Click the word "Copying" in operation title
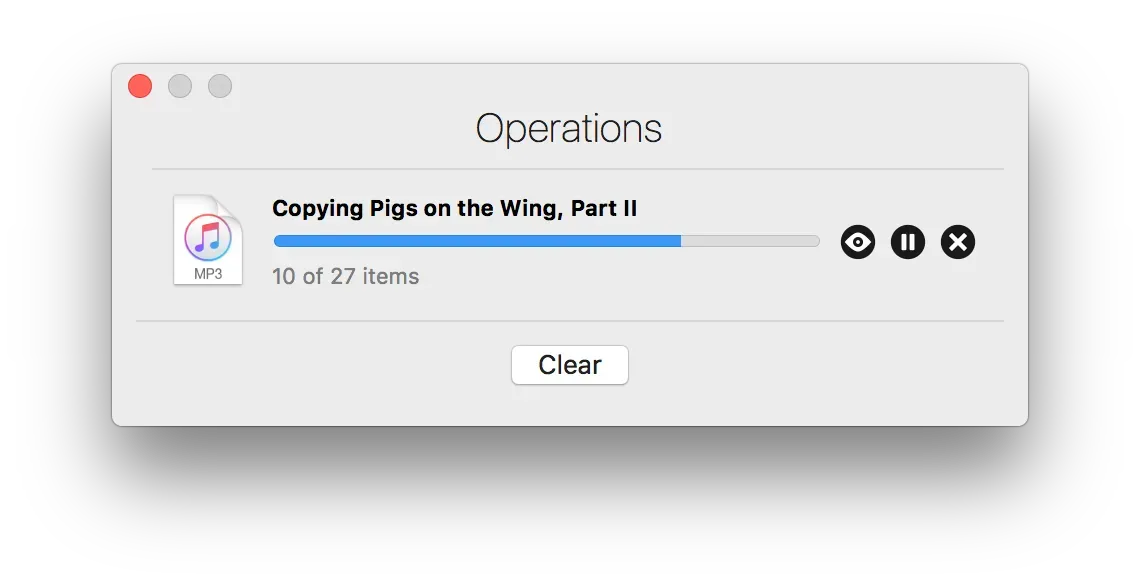Viewport: 1140px width, 586px height. pos(316,208)
